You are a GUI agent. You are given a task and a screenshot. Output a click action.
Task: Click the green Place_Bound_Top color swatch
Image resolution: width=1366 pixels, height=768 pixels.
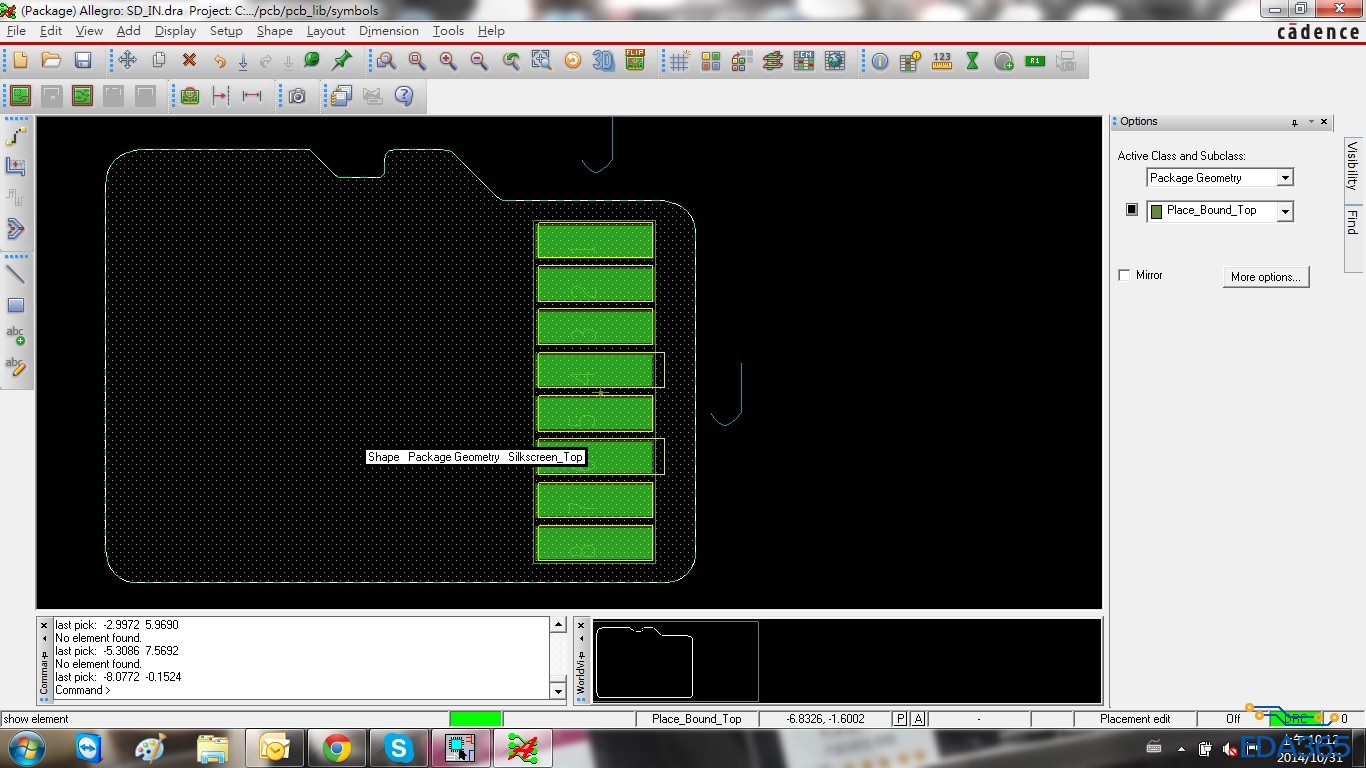(1157, 211)
